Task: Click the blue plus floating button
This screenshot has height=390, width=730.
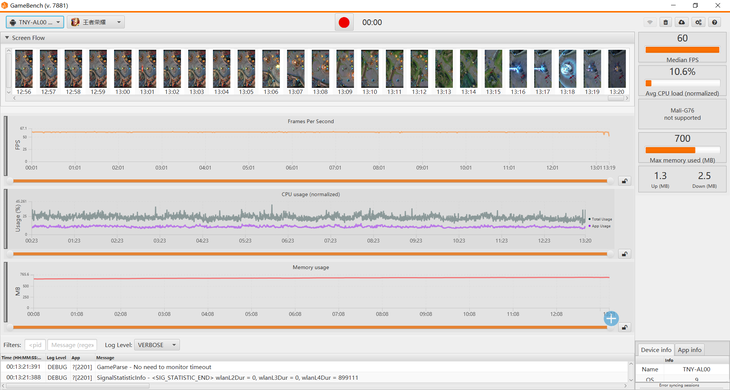Action: [x=611, y=318]
